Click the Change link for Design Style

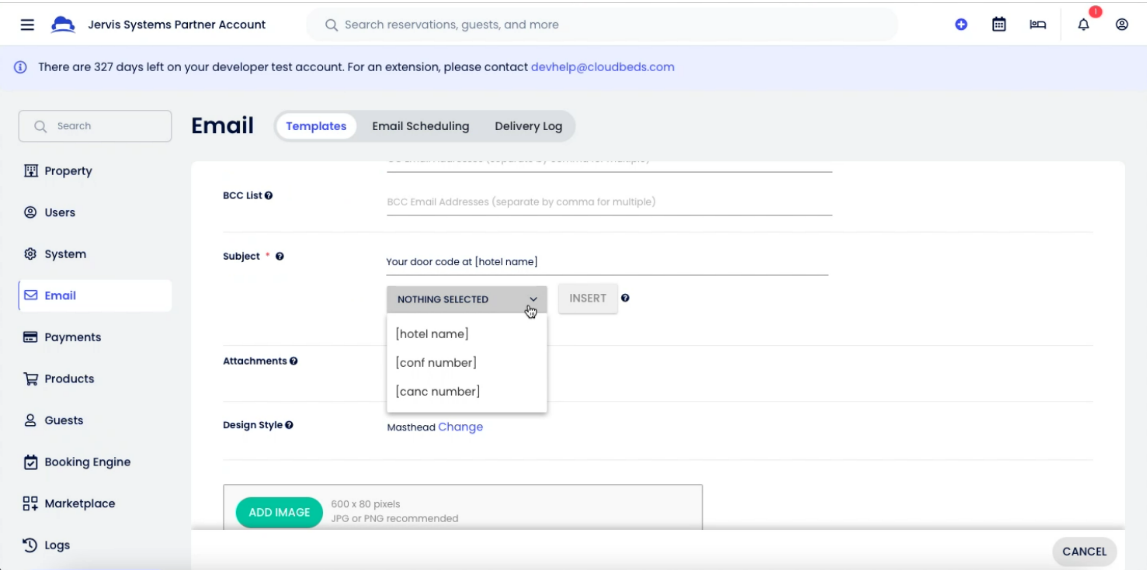(460, 427)
